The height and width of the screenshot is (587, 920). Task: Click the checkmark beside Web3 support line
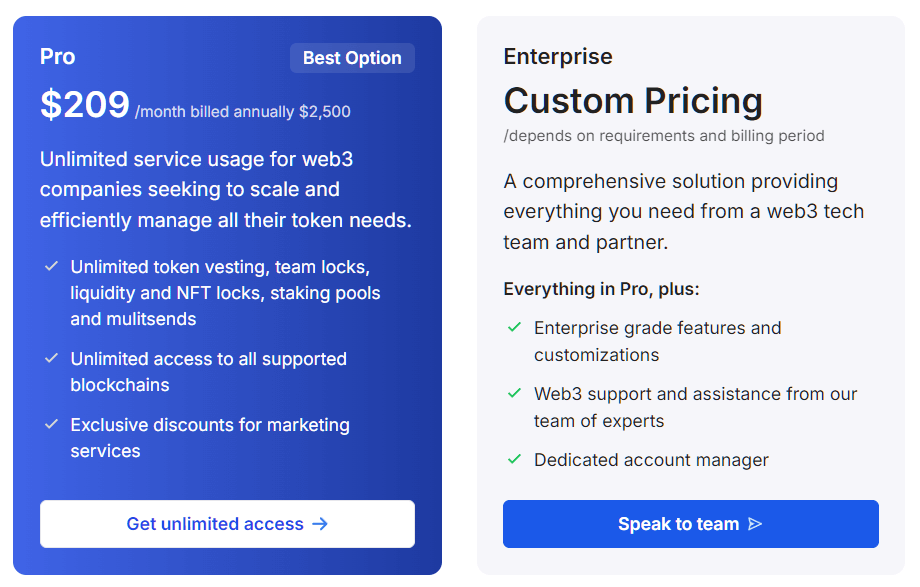point(515,393)
